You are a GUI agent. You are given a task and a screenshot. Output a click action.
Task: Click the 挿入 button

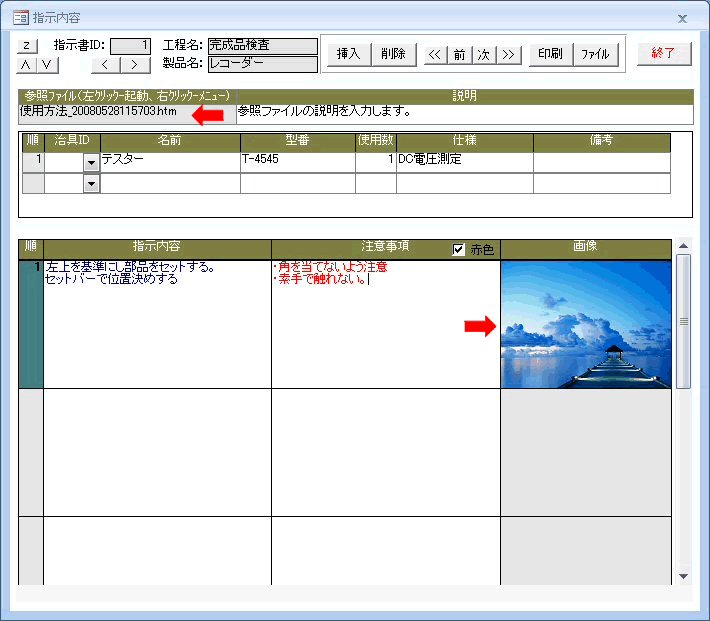349,54
